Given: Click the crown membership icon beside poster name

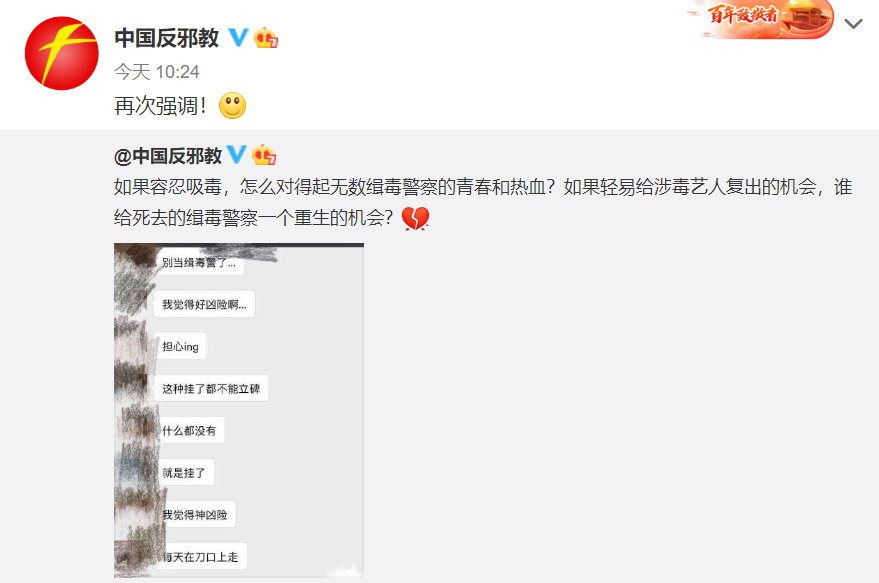Looking at the screenshot, I should [x=266, y=38].
